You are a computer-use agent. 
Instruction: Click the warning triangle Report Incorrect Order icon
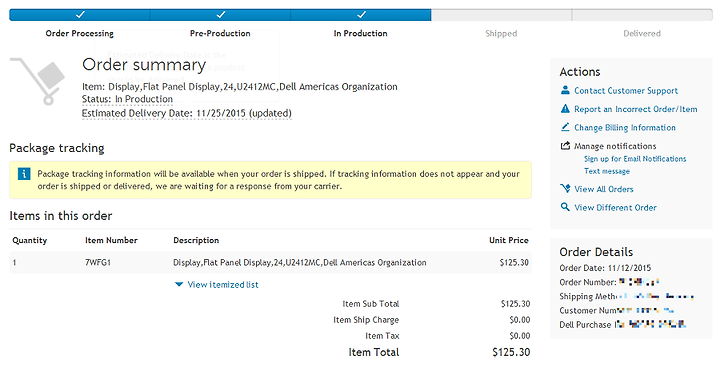click(x=565, y=108)
